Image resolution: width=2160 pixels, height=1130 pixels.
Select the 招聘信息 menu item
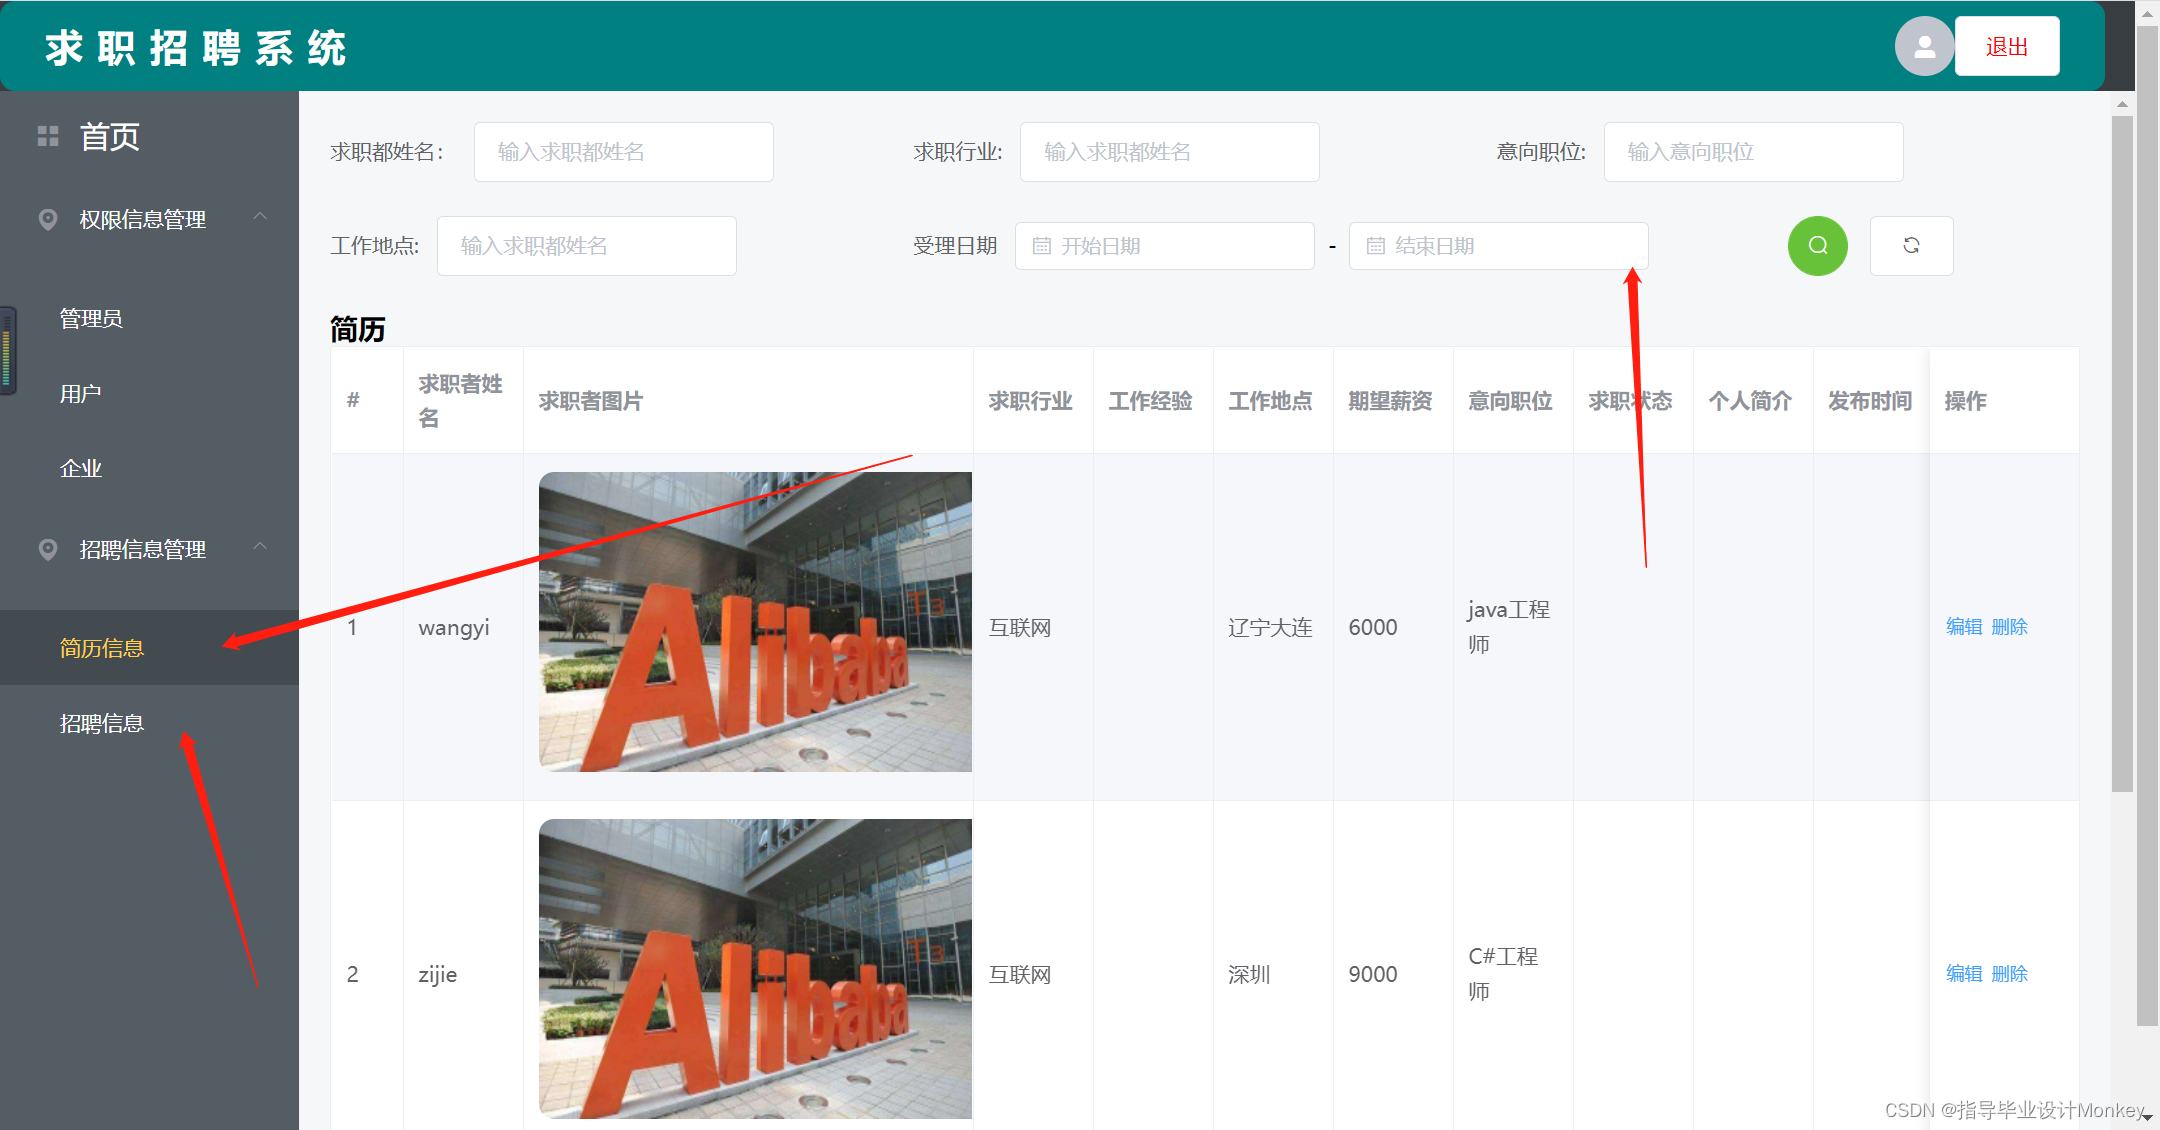150,723
